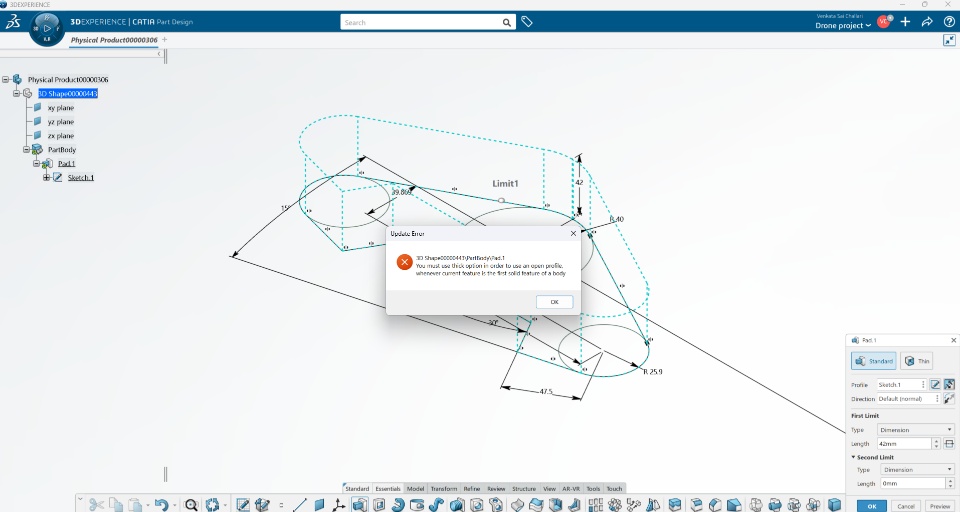Image resolution: width=960 pixels, height=512 pixels.
Task: Click the Shaft tool icon
Action: click(398, 505)
